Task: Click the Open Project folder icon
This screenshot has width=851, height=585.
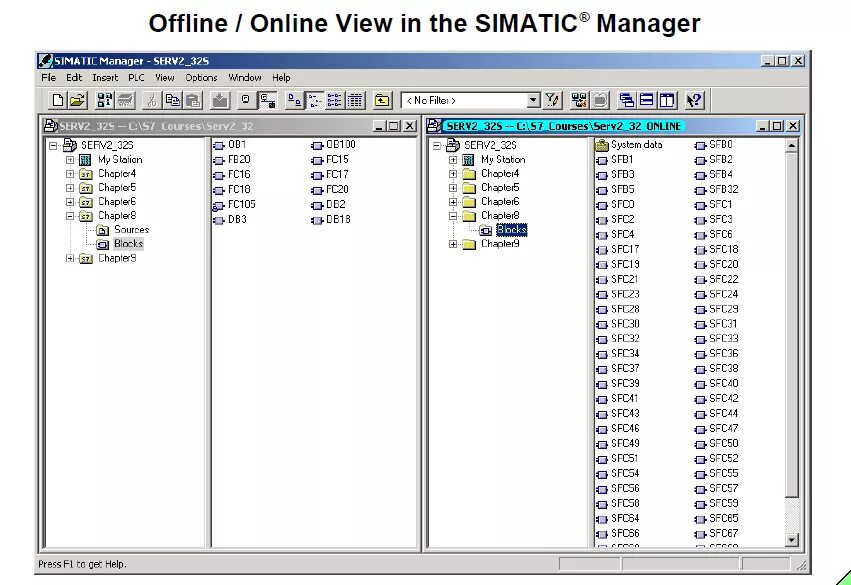Action: (78, 100)
